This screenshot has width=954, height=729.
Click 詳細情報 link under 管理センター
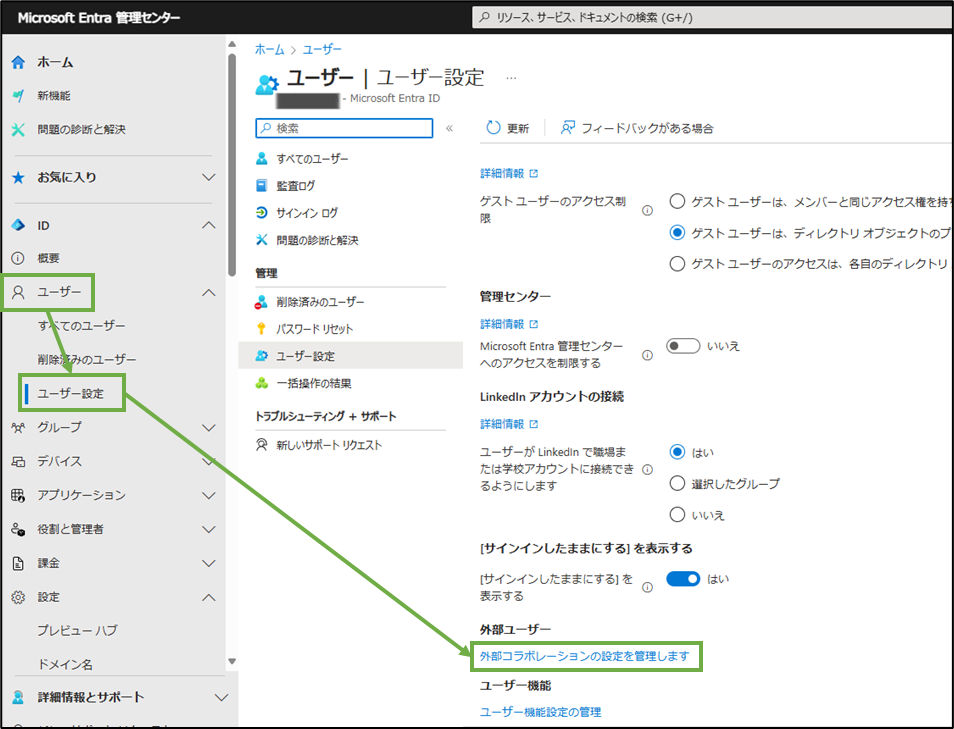(509, 324)
